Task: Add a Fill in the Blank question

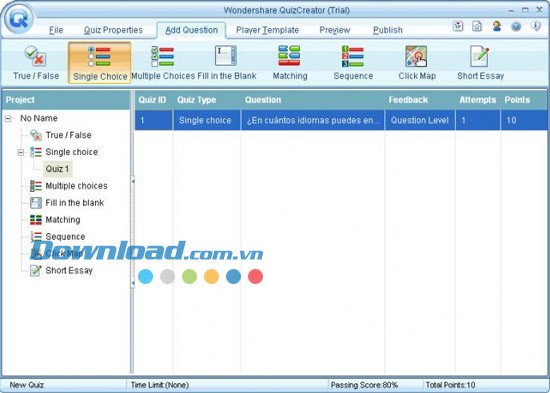Action: tap(226, 63)
